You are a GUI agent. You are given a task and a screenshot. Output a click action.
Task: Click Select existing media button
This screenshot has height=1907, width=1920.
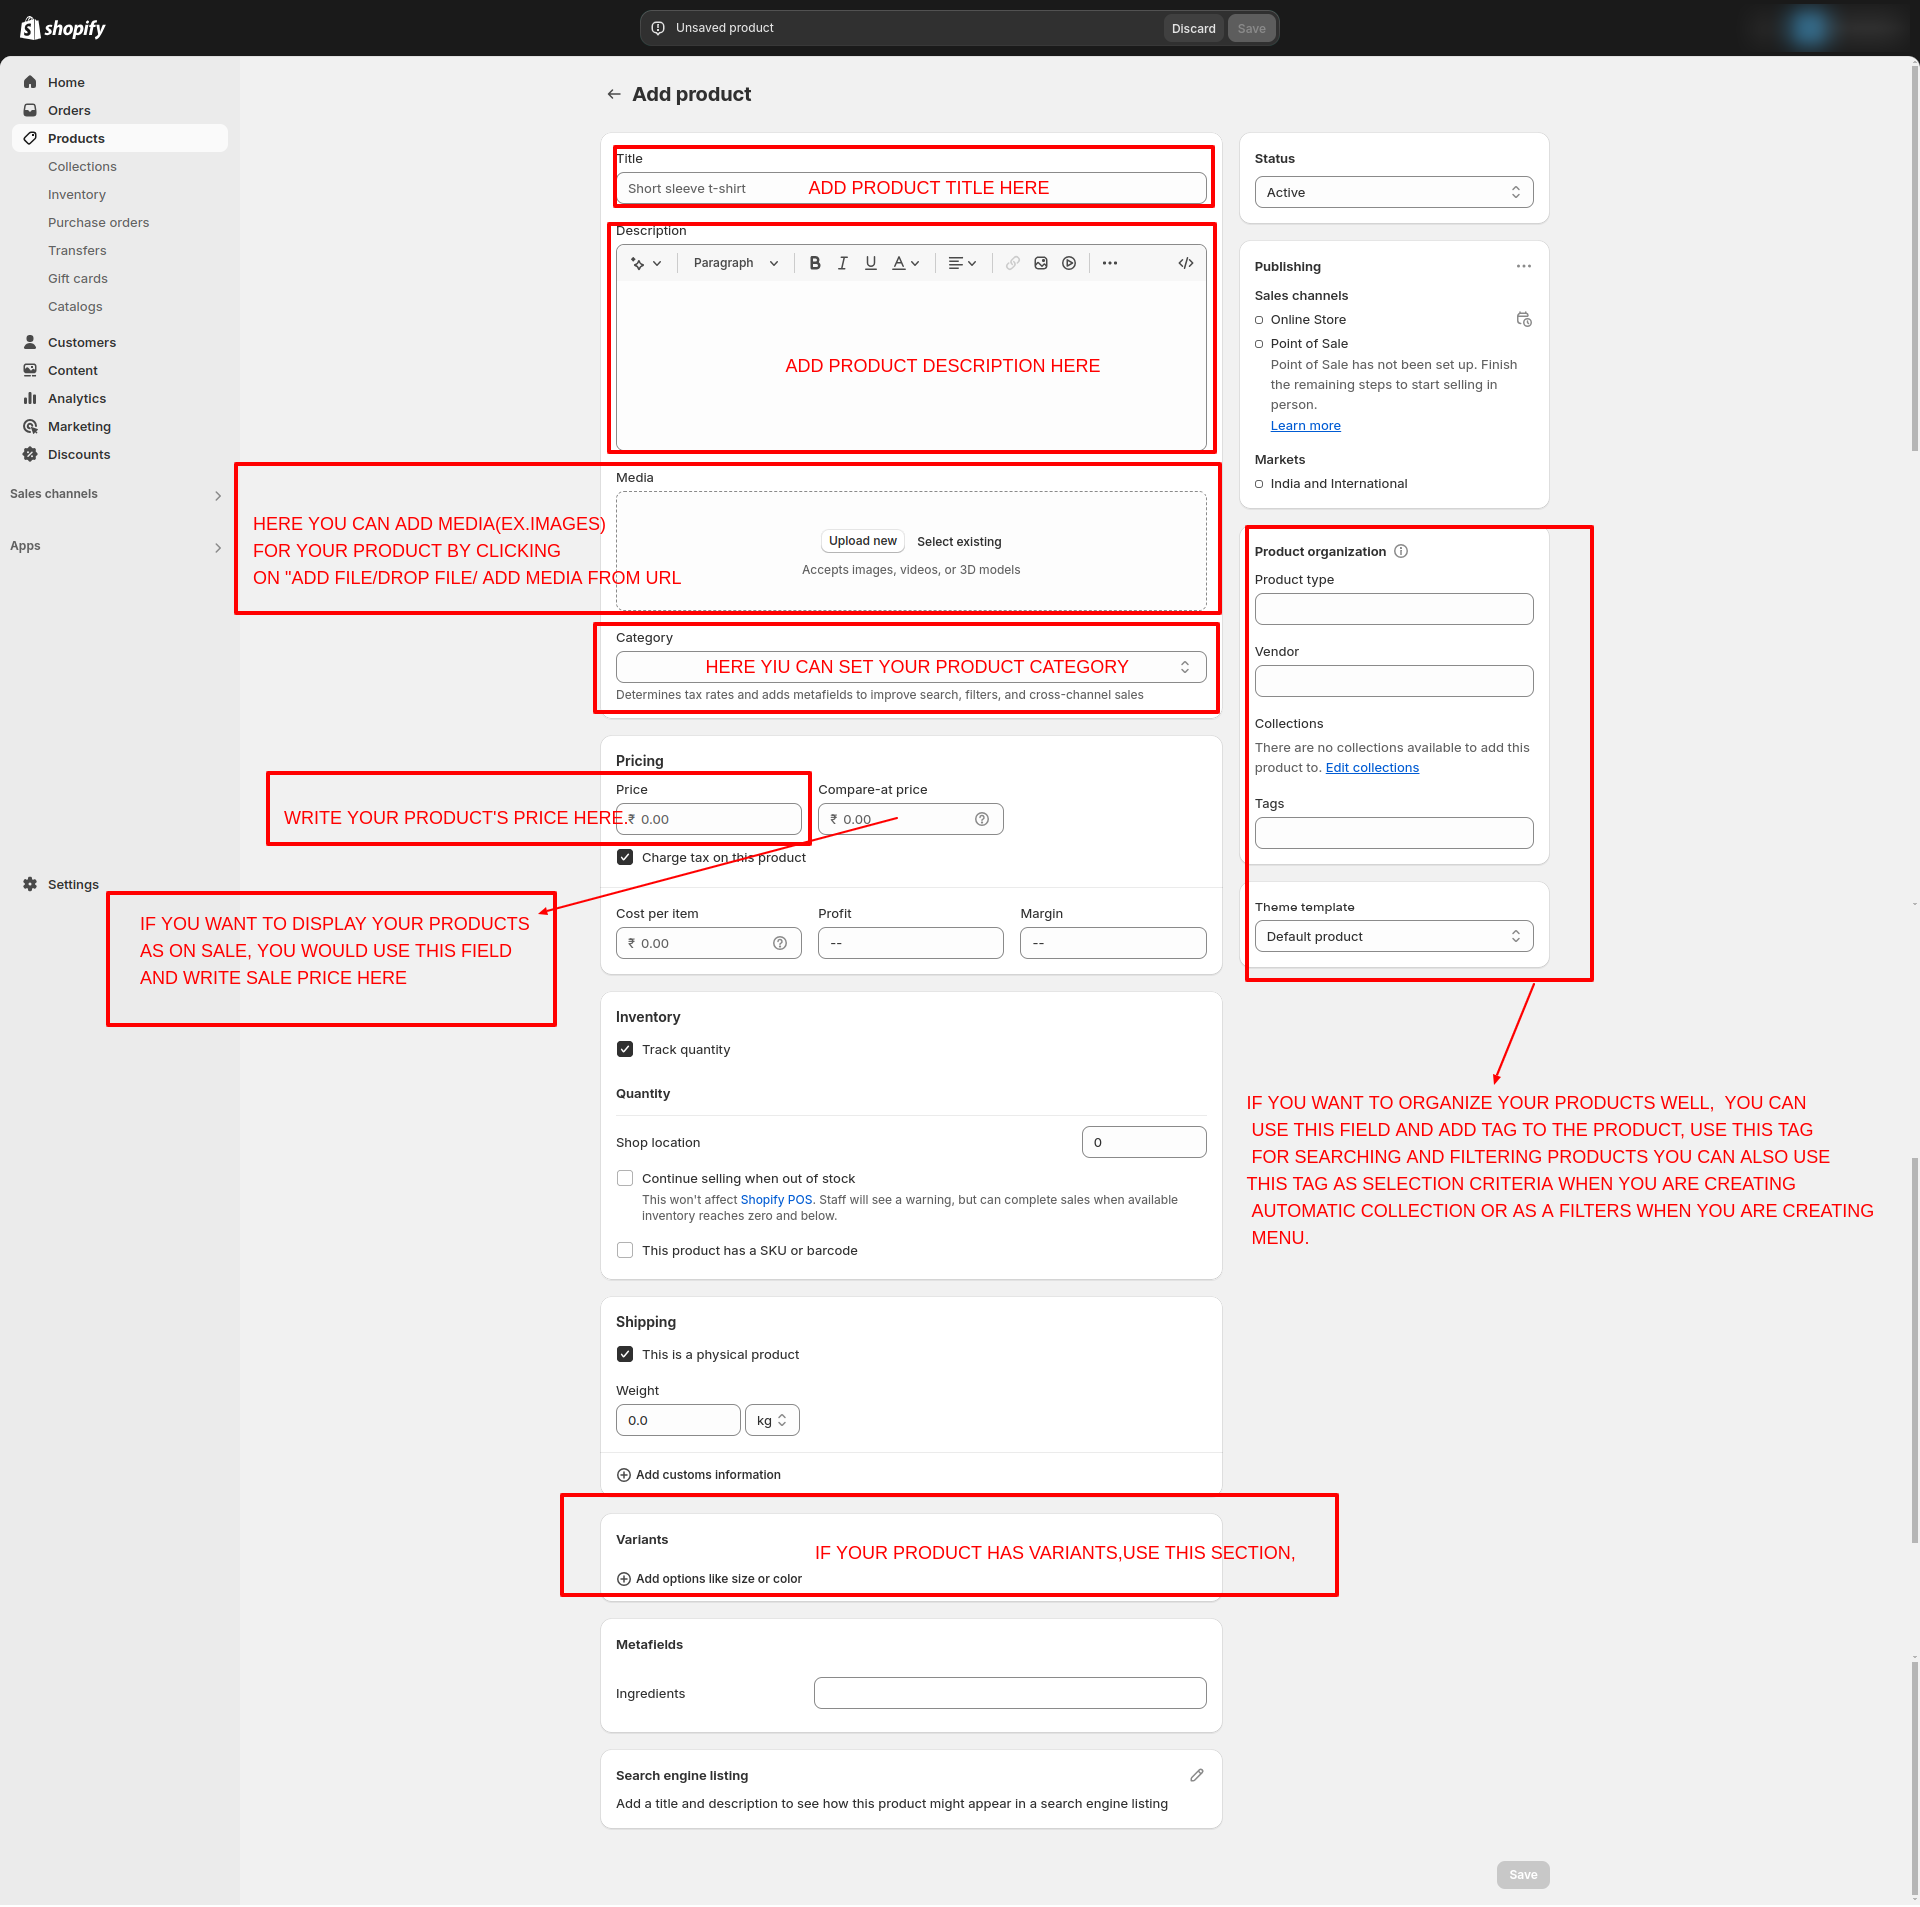[959, 542]
